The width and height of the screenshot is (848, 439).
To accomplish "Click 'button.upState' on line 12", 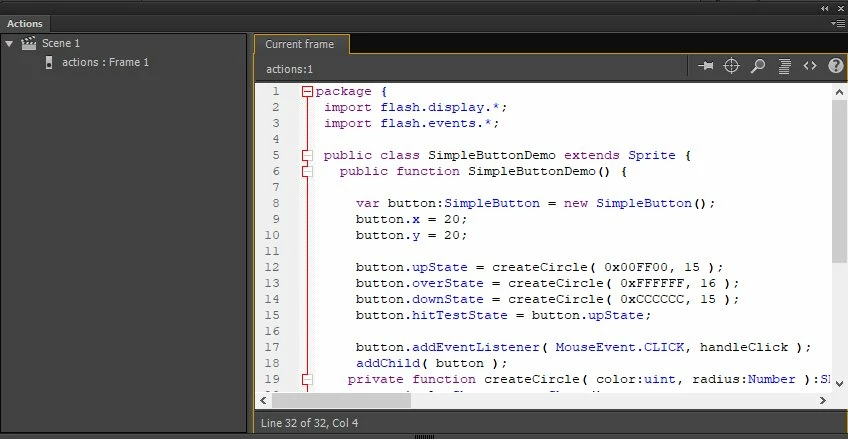I will pos(412,268).
